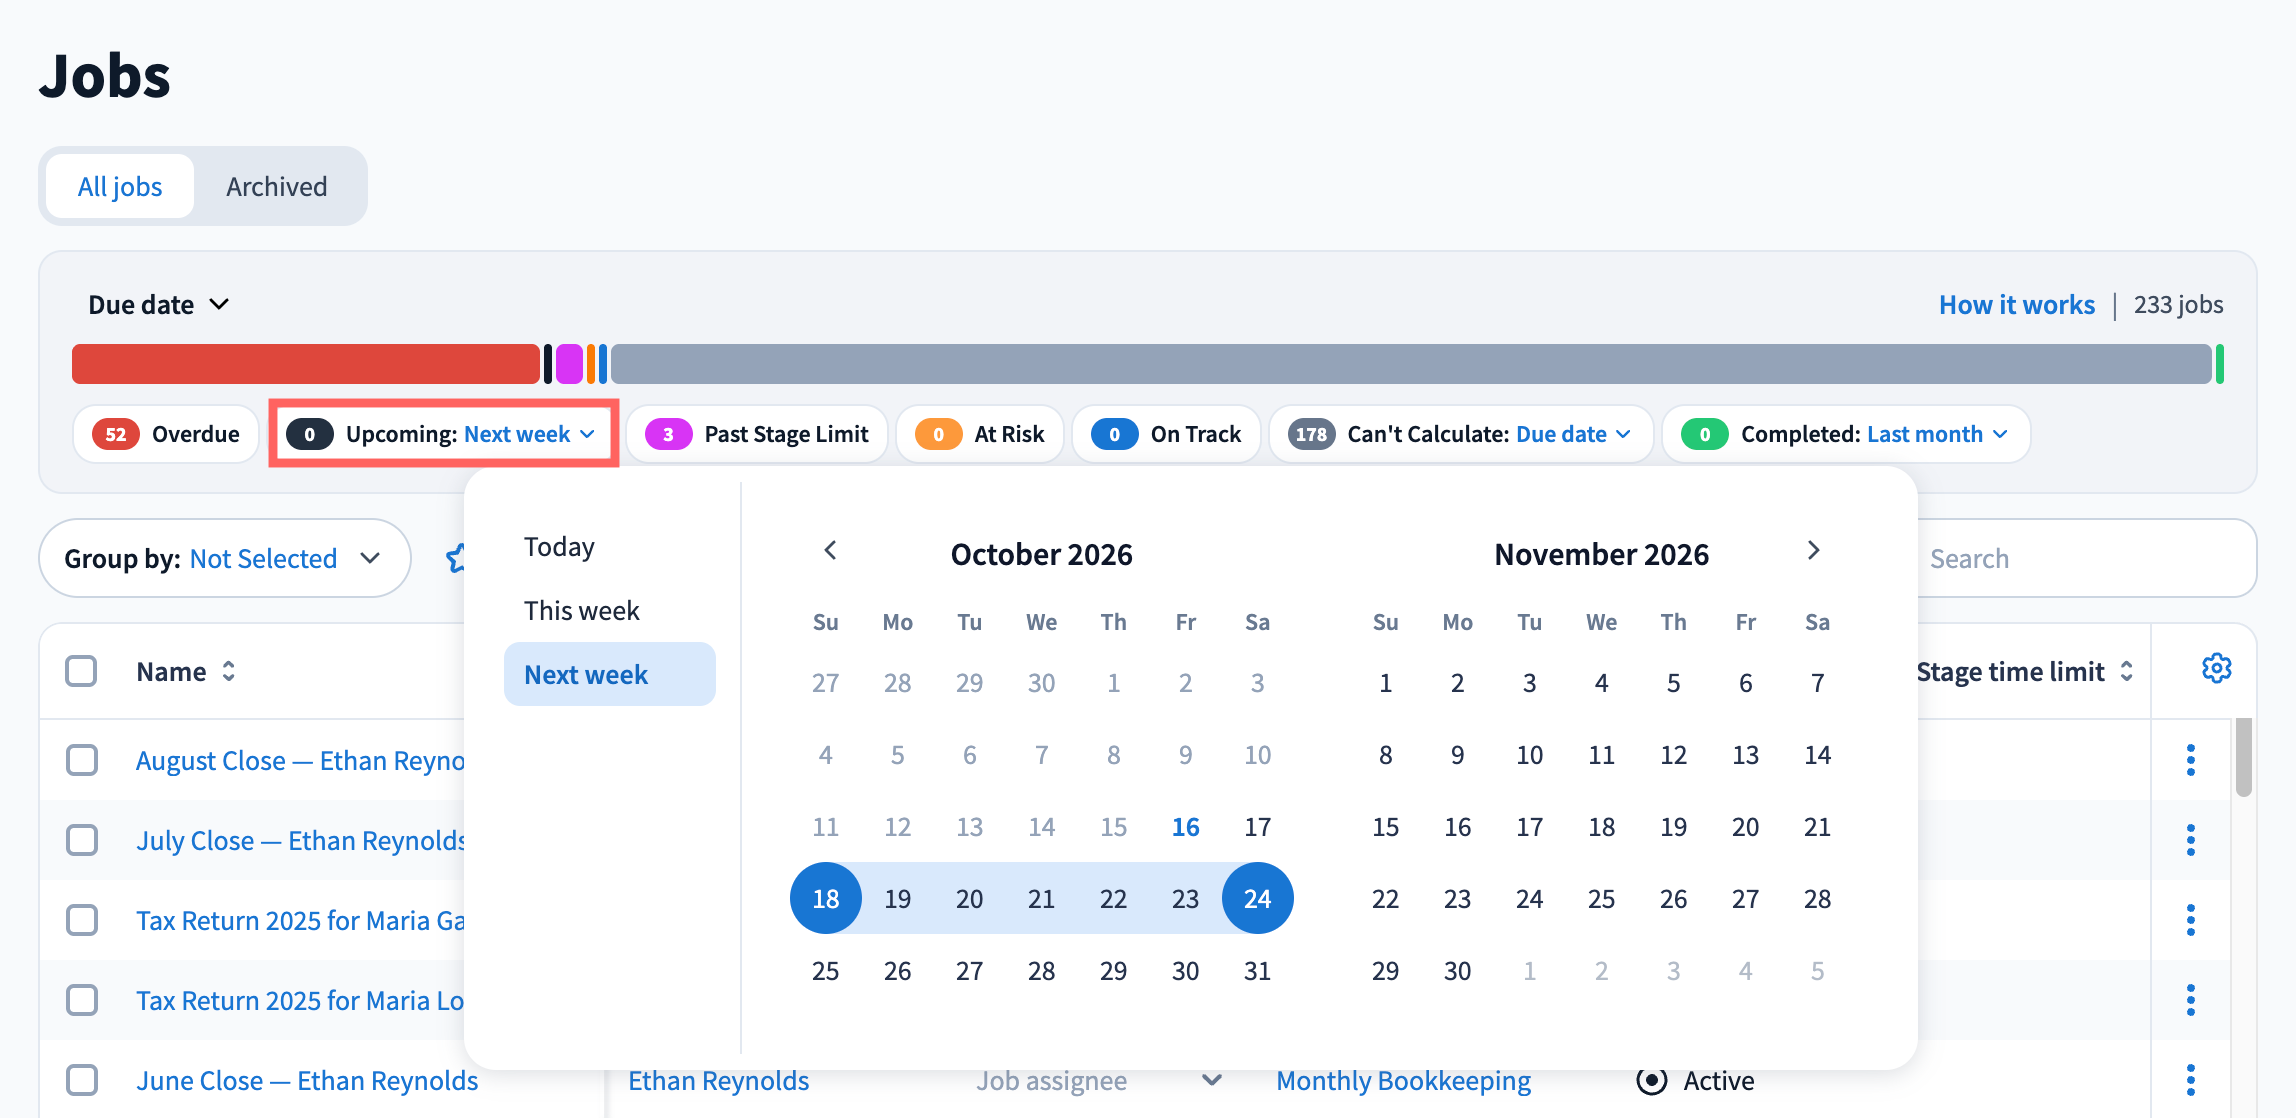Switch to the All jobs tab
This screenshot has height=1118, width=2296.
(x=120, y=186)
